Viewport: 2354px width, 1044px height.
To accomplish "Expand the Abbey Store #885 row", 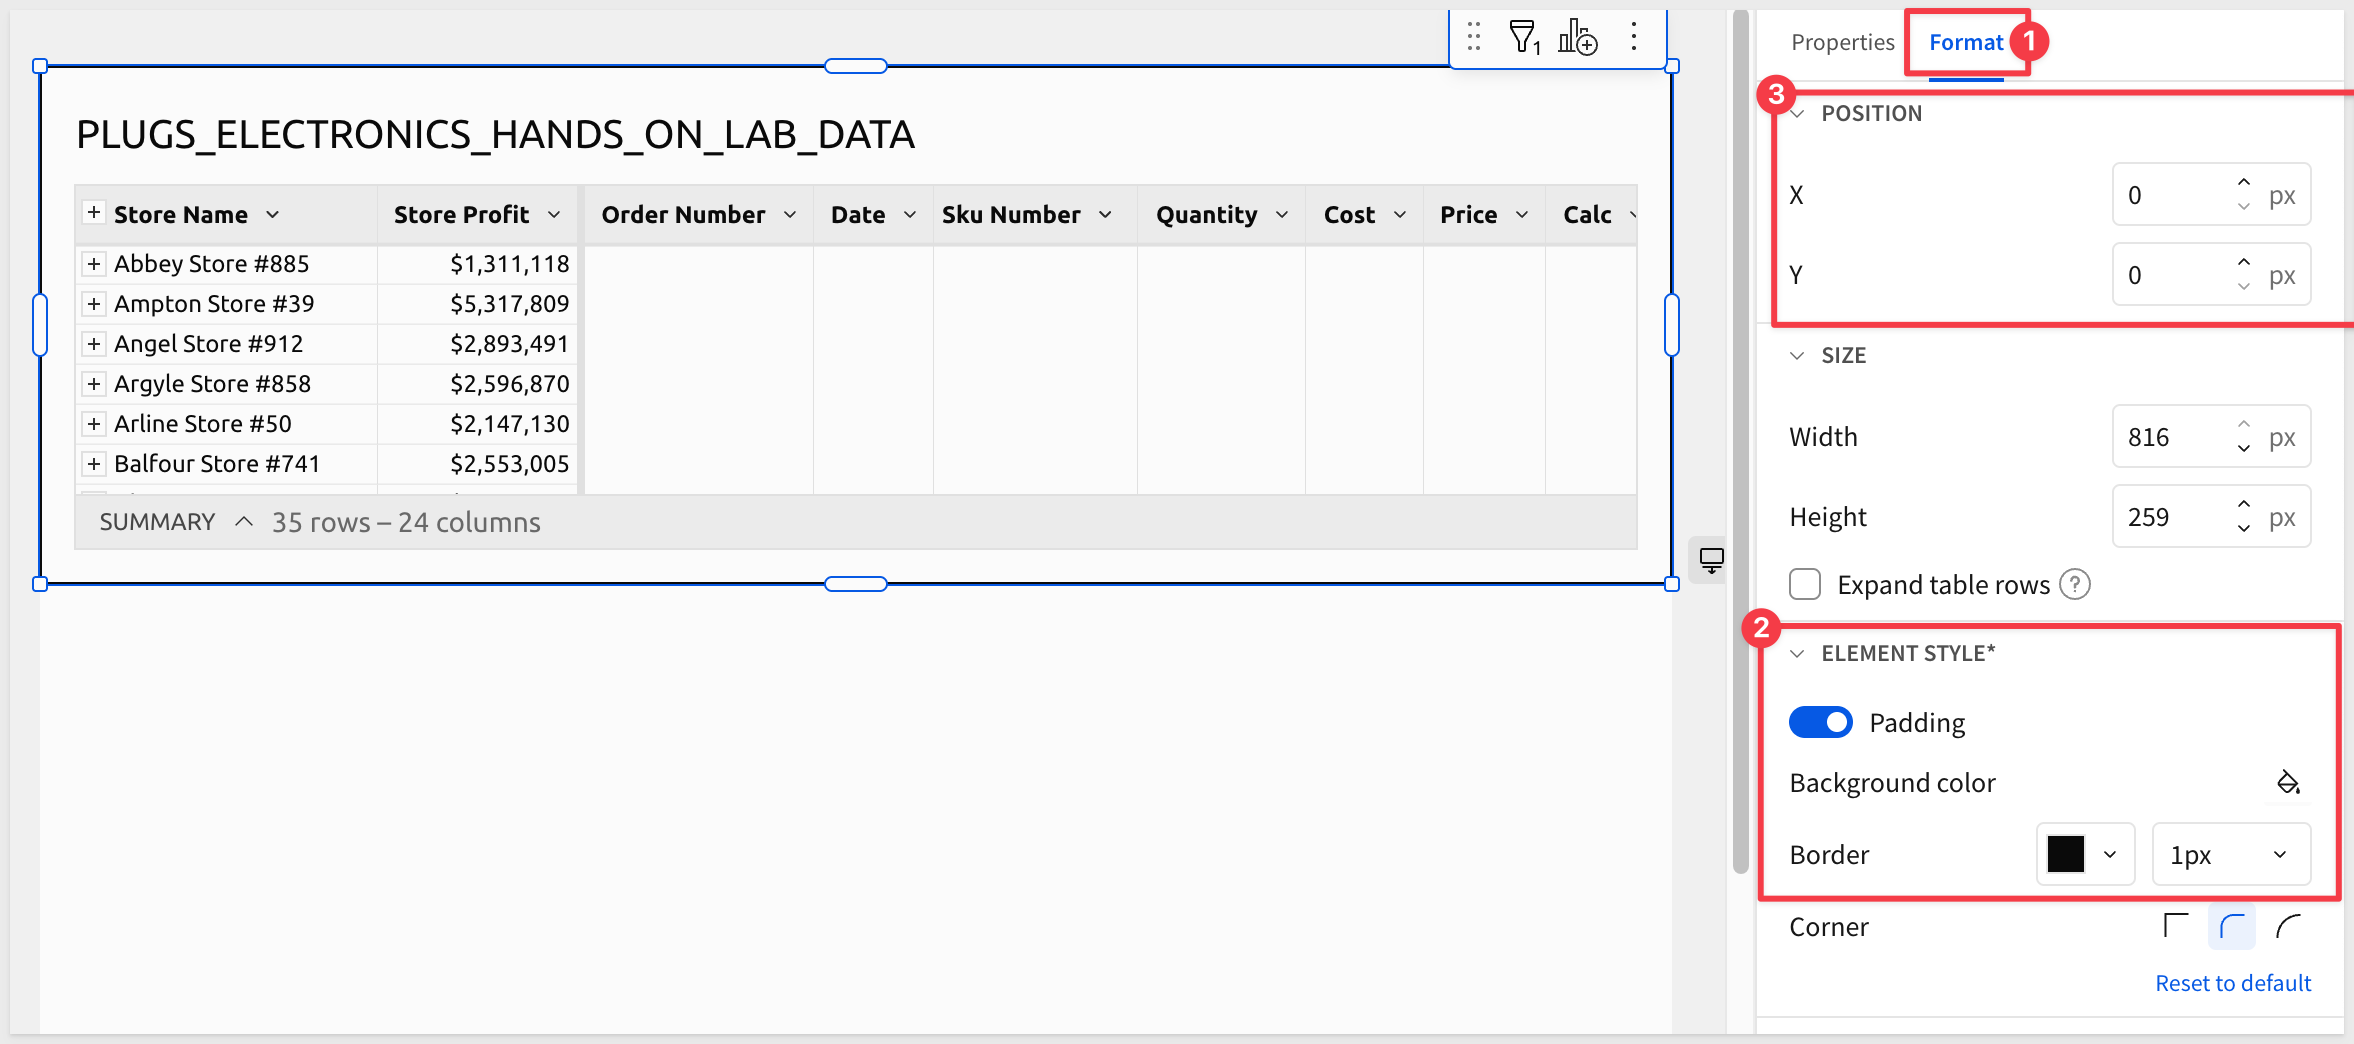I will [94, 264].
